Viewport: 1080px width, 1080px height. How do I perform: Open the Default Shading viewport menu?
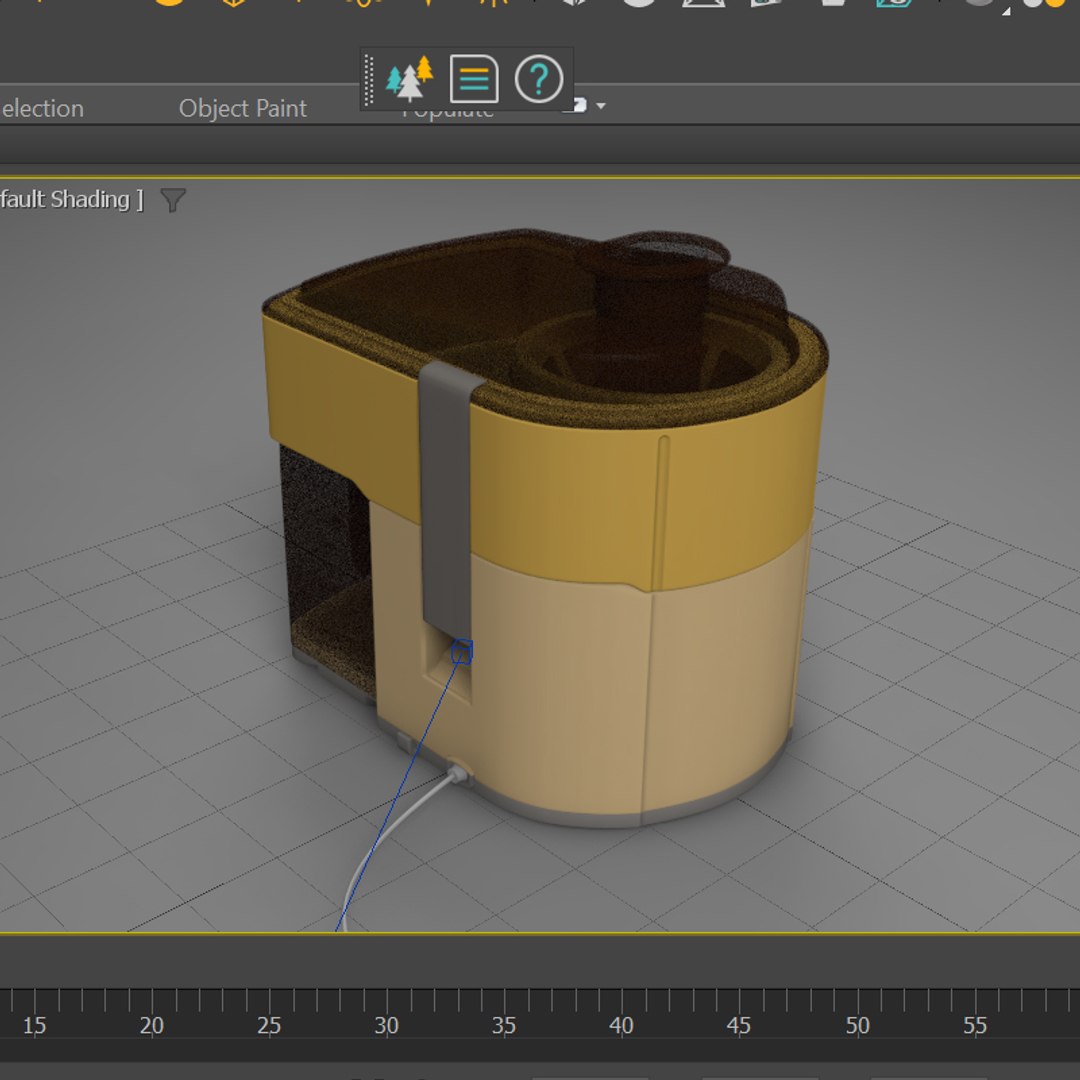(72, 199)
